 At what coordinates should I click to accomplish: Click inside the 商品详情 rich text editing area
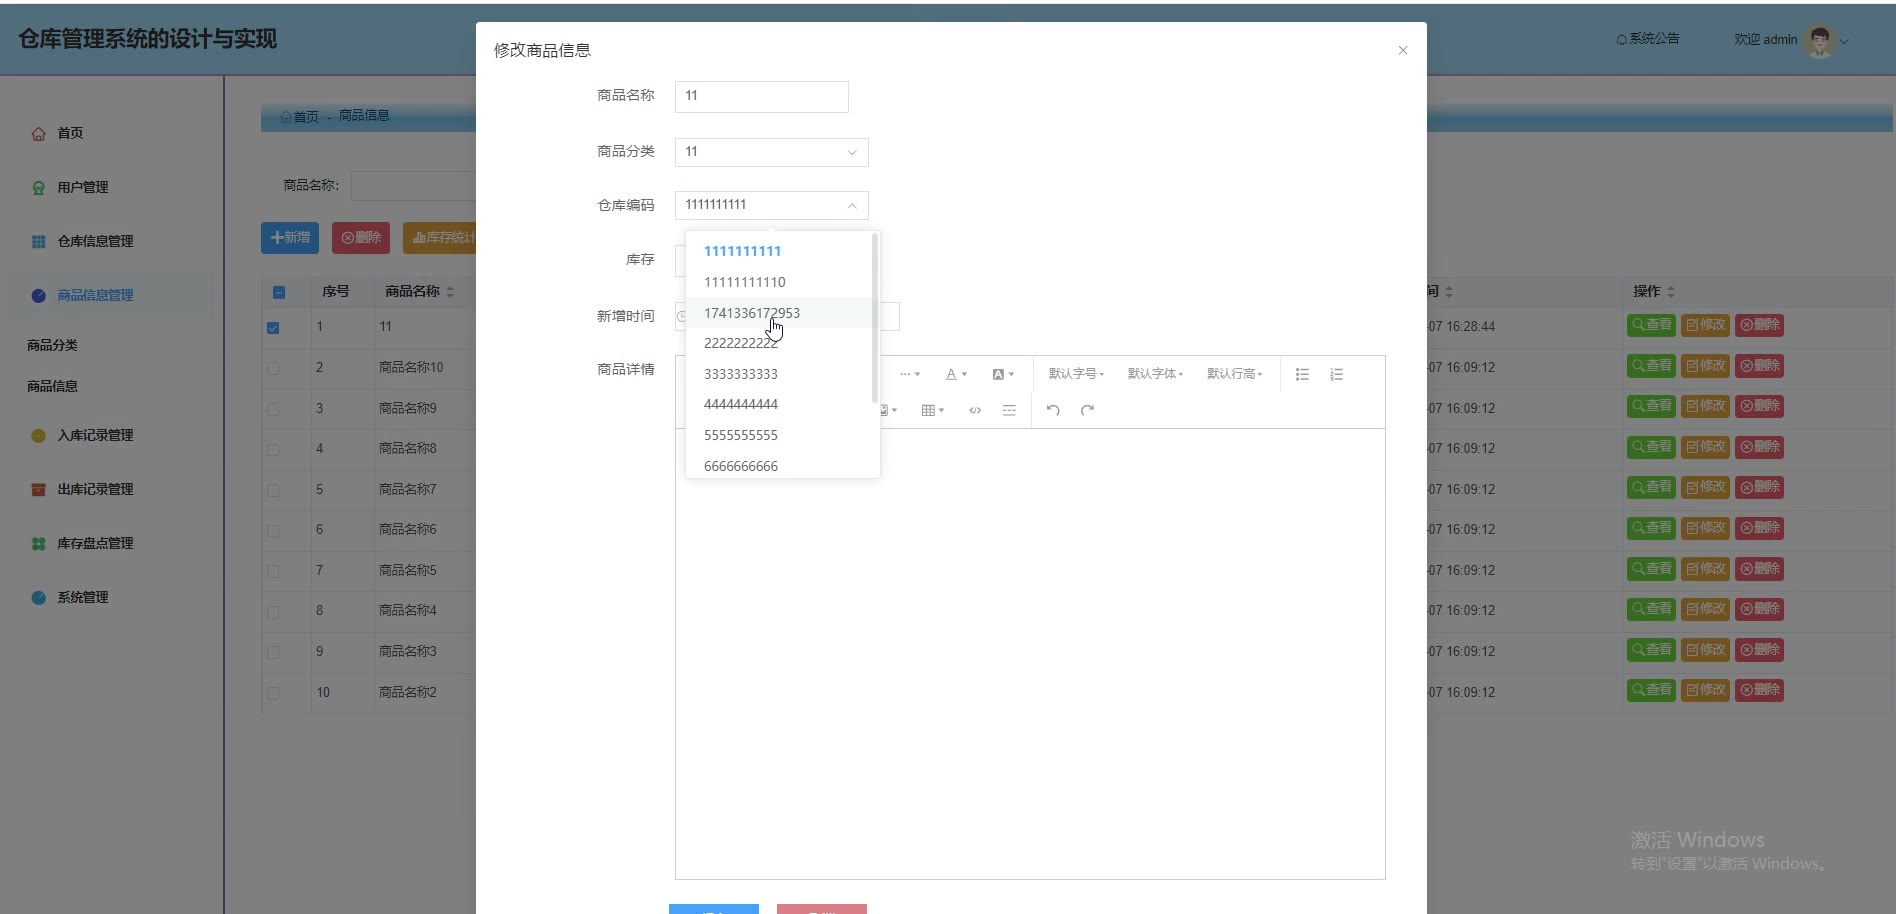coord(1030,654)
